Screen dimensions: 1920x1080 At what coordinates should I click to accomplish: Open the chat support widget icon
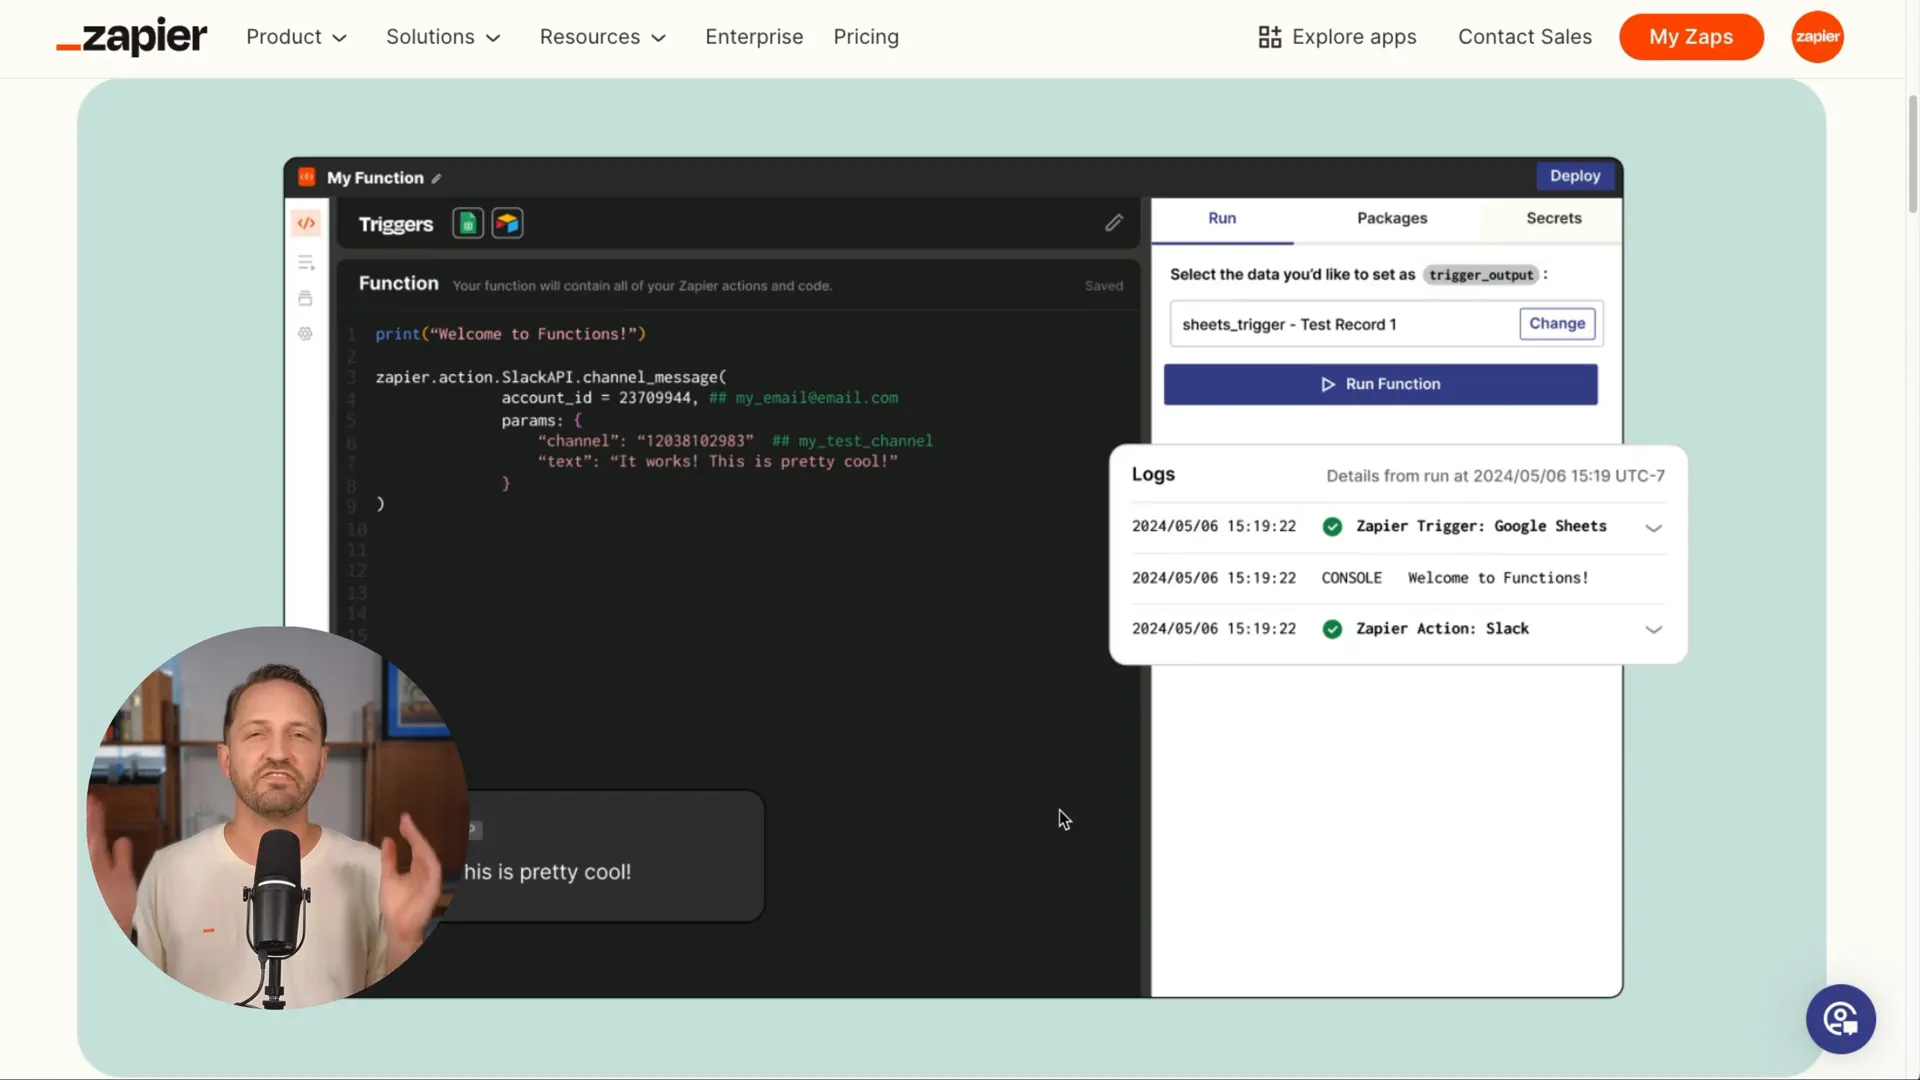[x=1840, y=1019]
